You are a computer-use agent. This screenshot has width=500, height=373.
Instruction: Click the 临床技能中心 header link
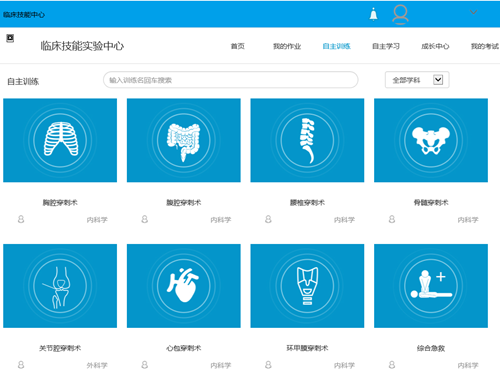pyautogui.click(x=24, y=15)
